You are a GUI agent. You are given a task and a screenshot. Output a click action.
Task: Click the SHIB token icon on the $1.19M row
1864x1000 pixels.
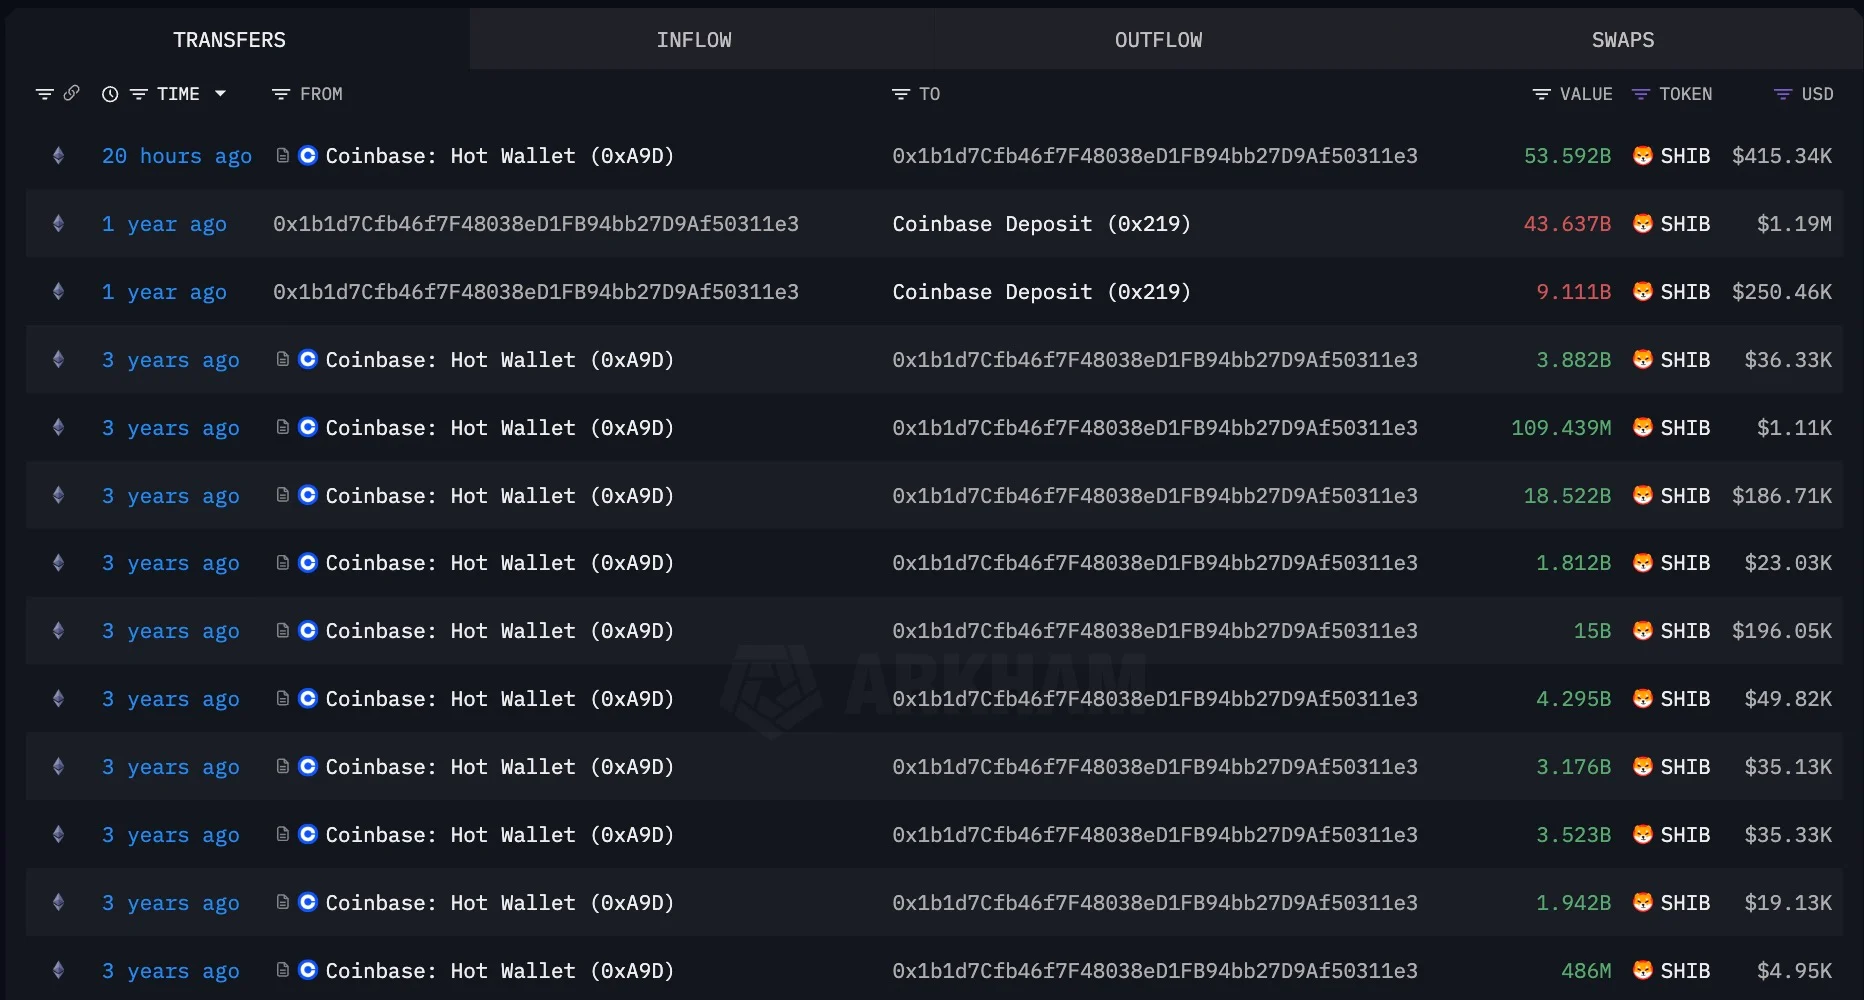pyautogui.click(x=1642, y=224)
